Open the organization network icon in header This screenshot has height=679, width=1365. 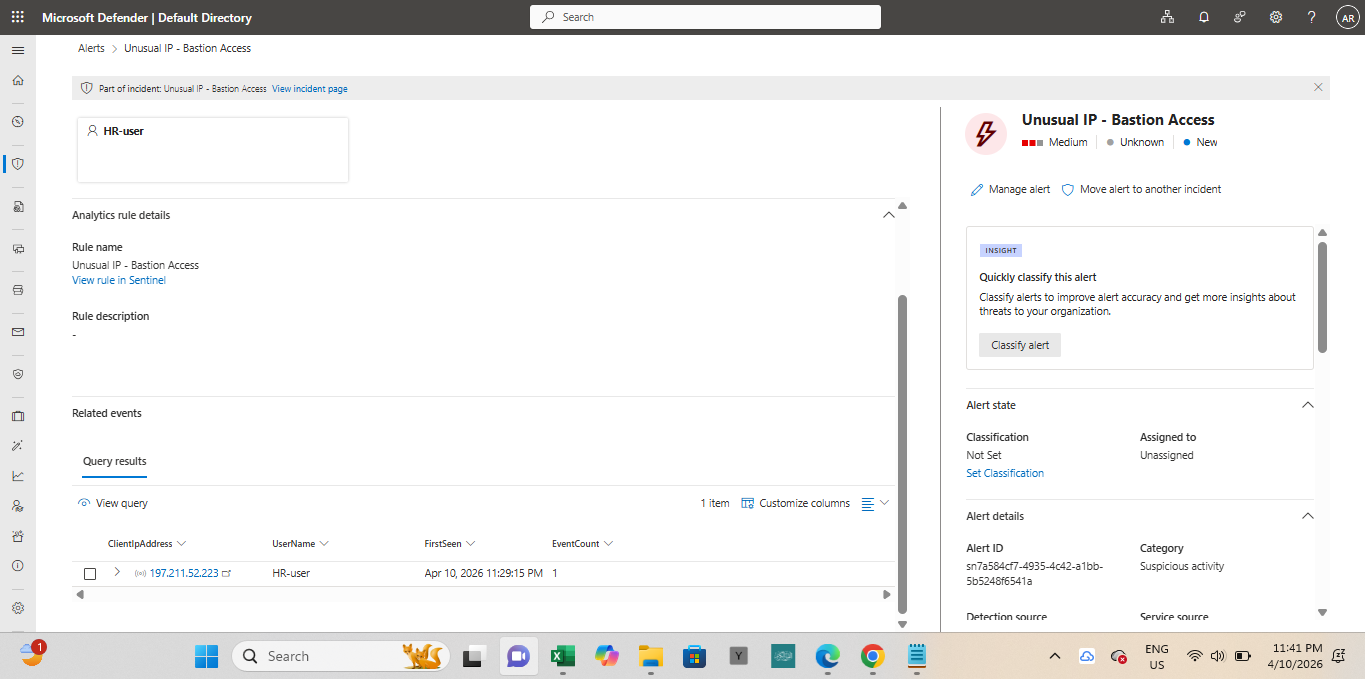[1166, 17]
